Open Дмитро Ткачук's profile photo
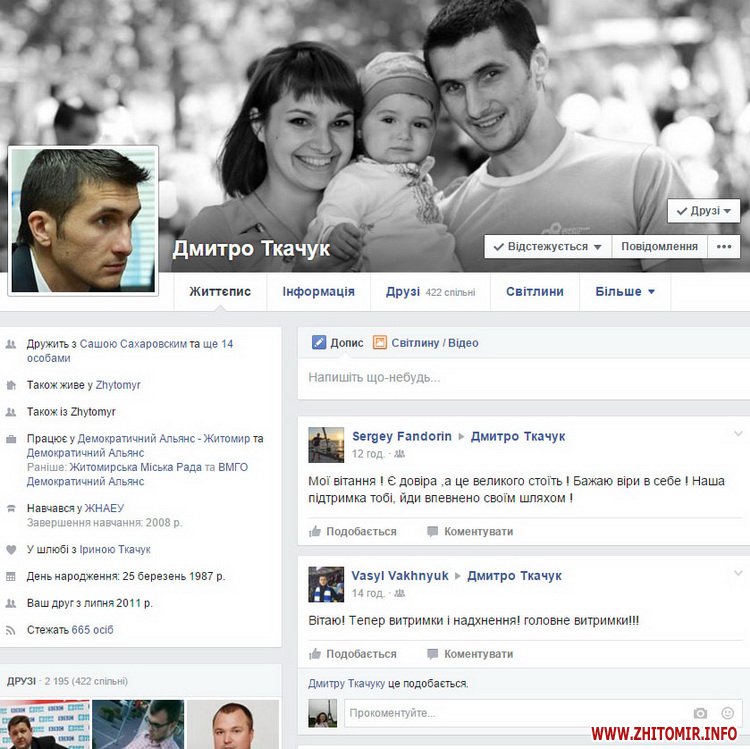The height and width of the screenshot is (749, 750). tap(83, 221)
